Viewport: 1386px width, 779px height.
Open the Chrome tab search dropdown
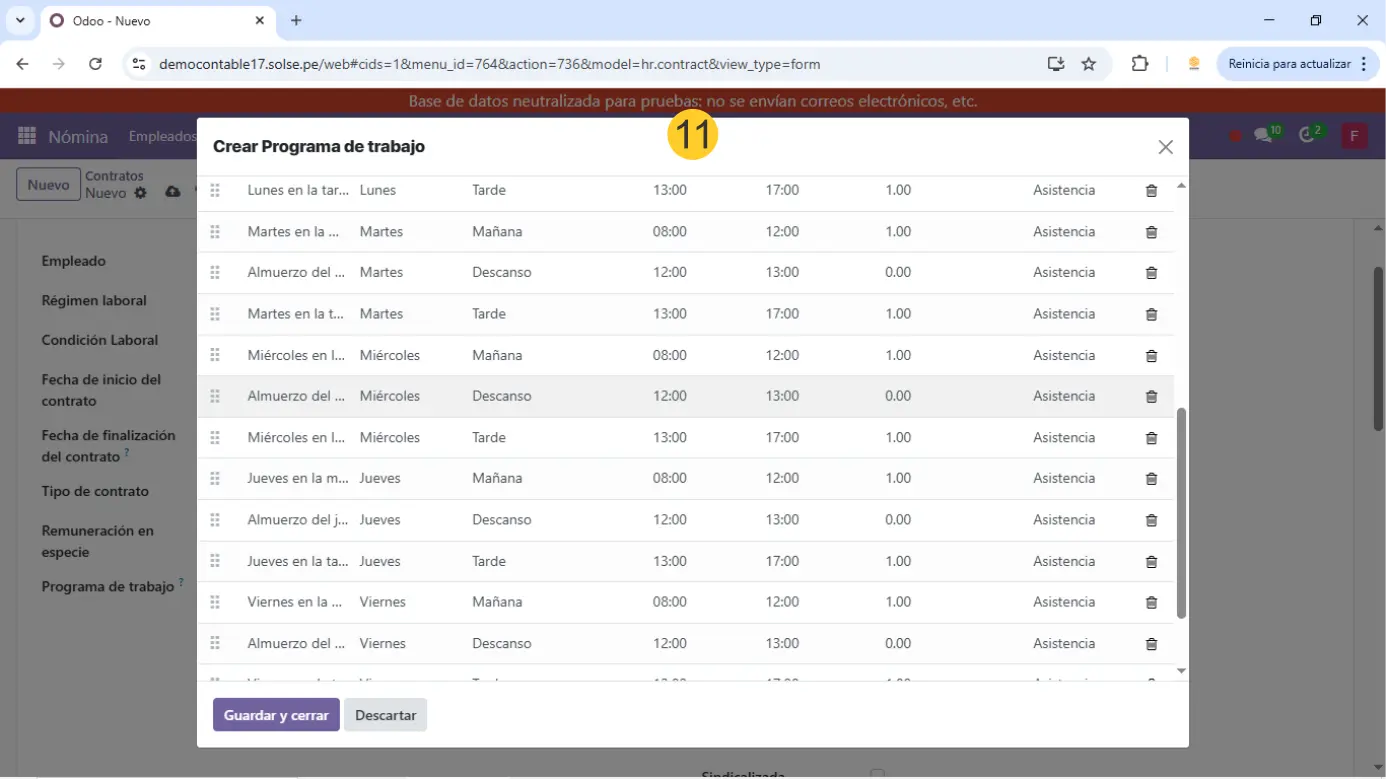click(x=20, y=20)
